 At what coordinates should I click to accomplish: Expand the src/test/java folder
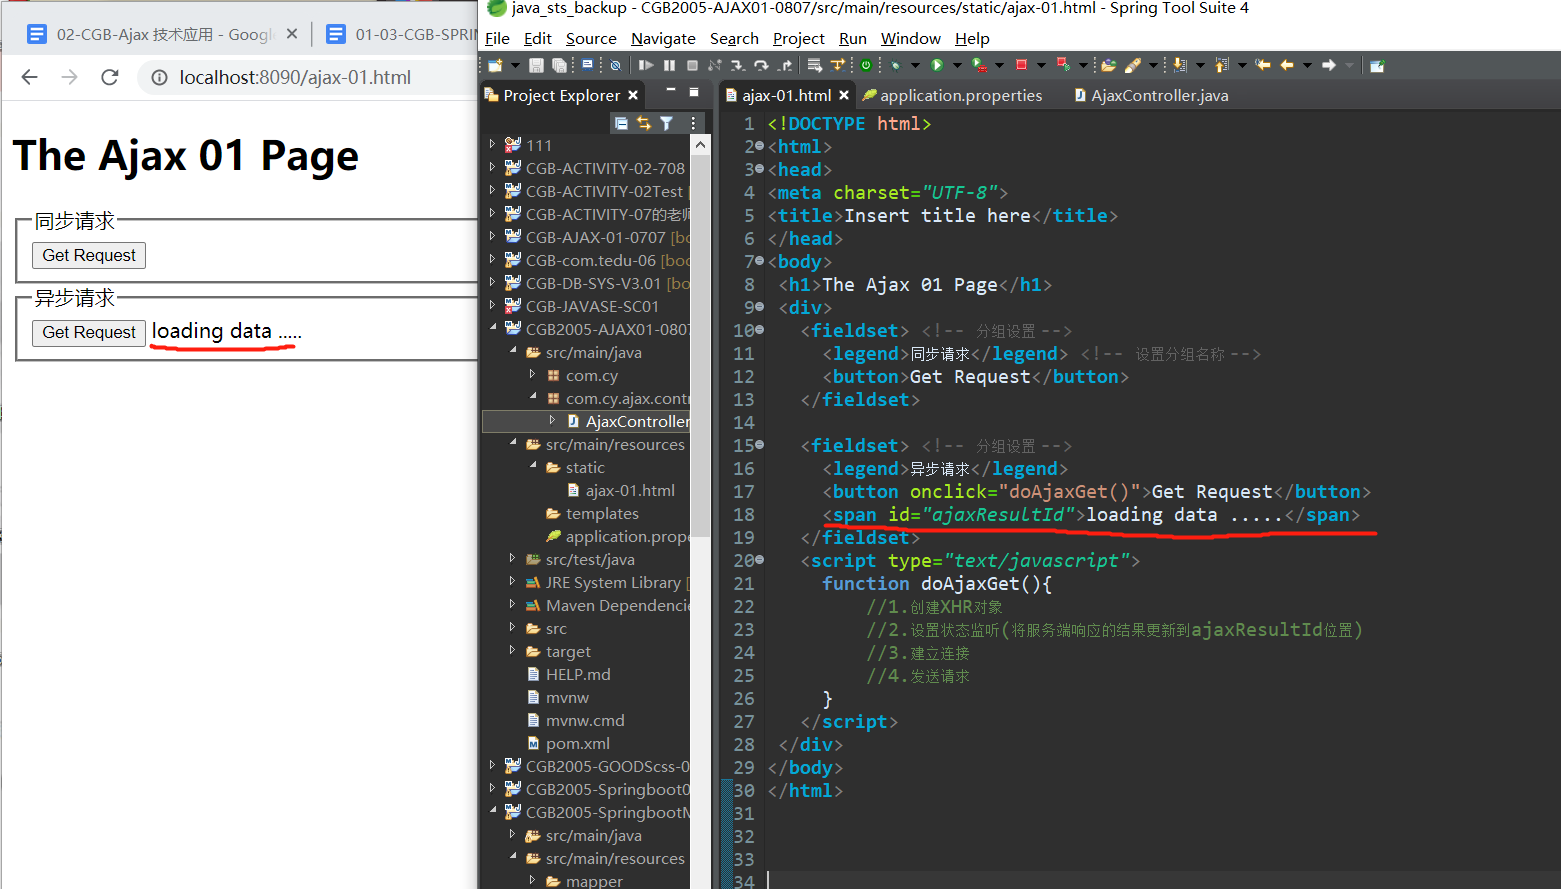(513, 558)
